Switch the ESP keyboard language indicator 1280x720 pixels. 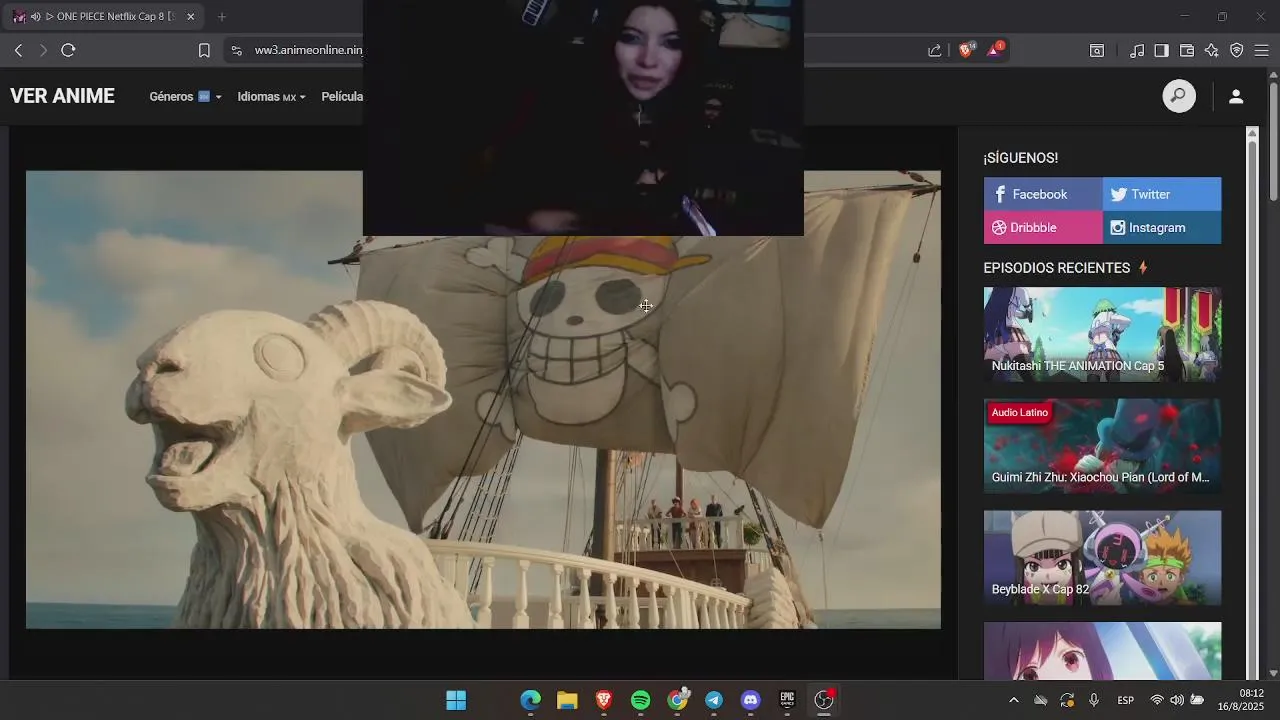tap(1126, 700)
